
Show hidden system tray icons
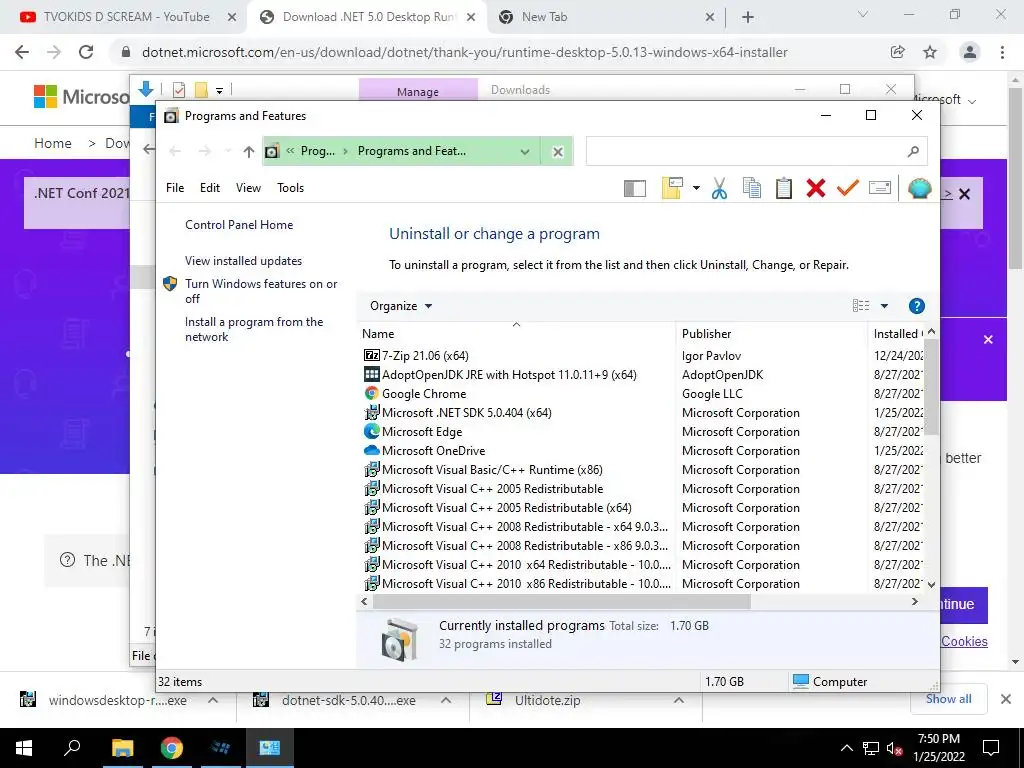point(846,748)
